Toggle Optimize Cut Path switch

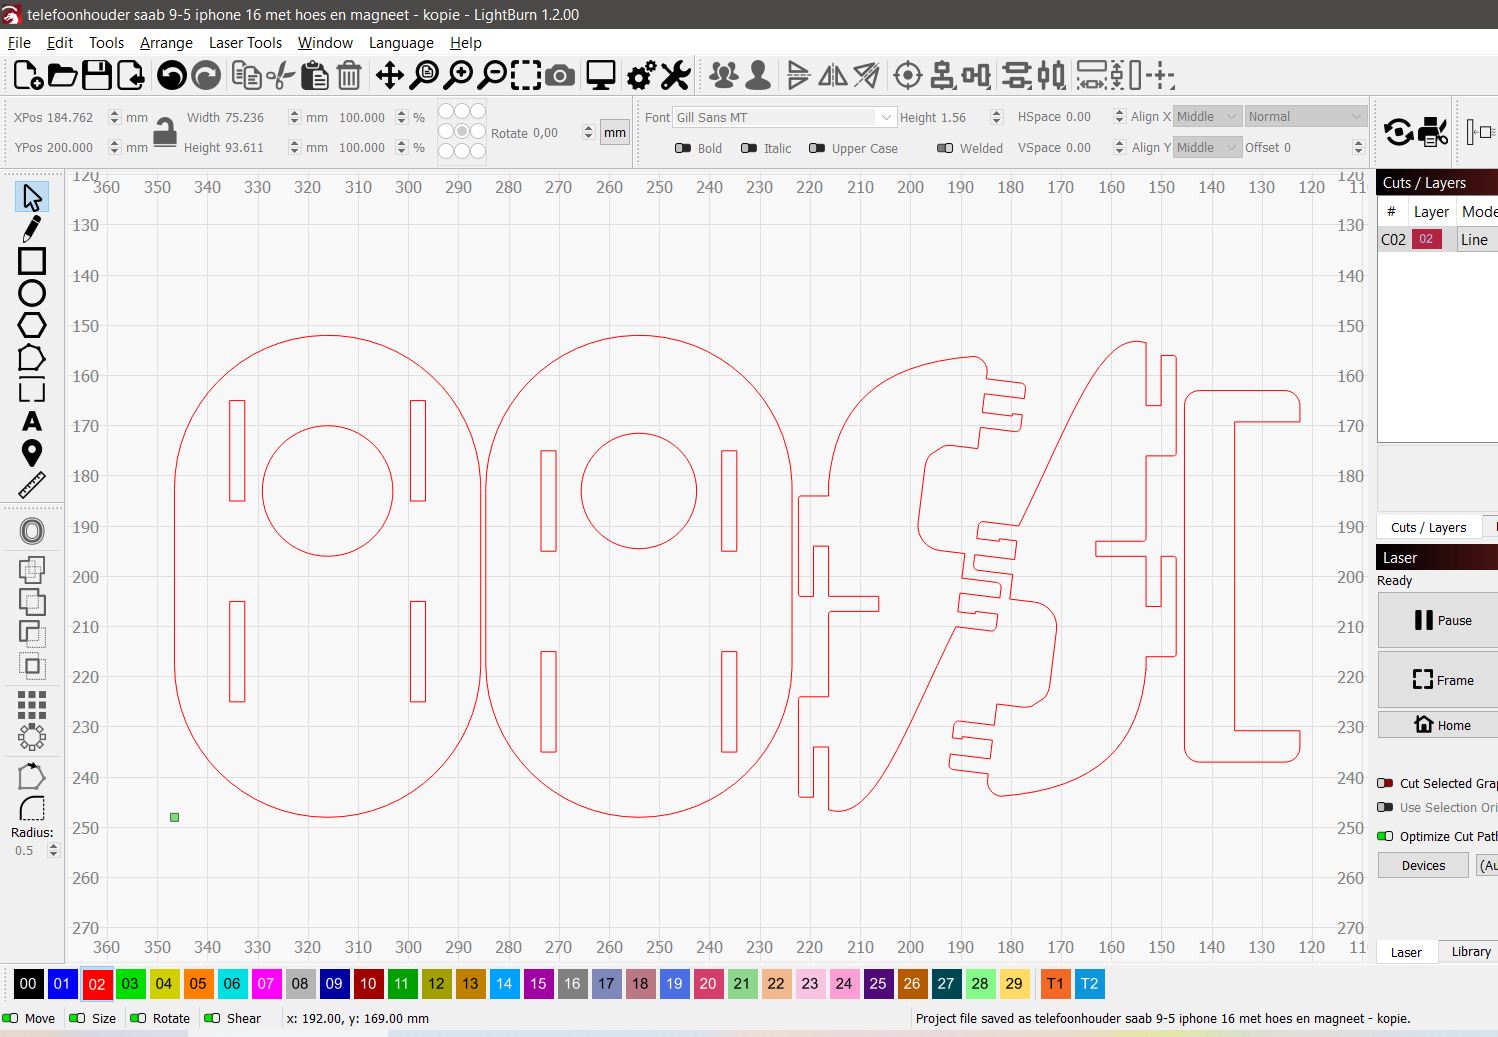pyautogui.click(x=1385, y=836)
